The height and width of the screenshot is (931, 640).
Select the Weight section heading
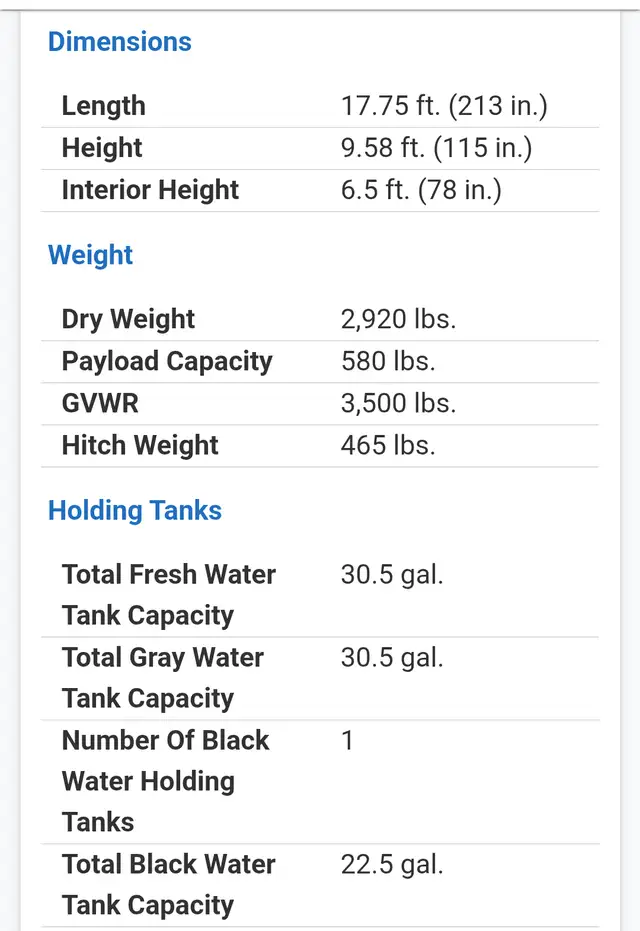(90, 255)
